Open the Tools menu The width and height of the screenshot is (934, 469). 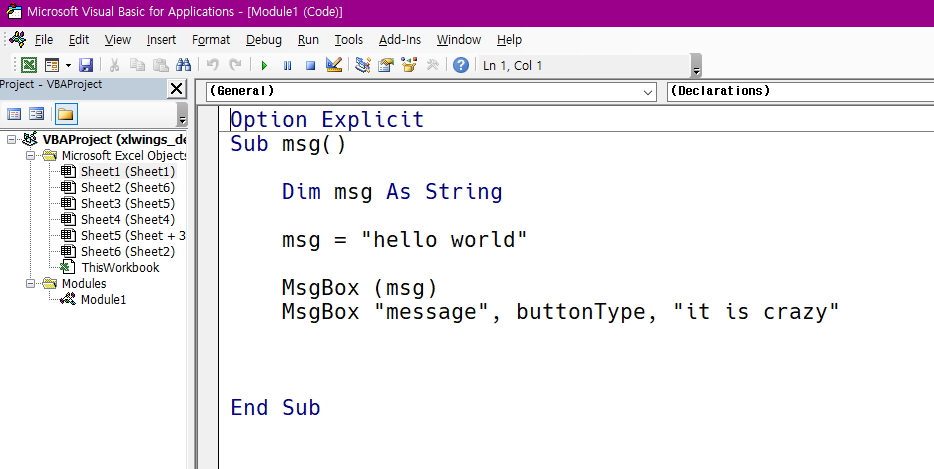[348, 40]
